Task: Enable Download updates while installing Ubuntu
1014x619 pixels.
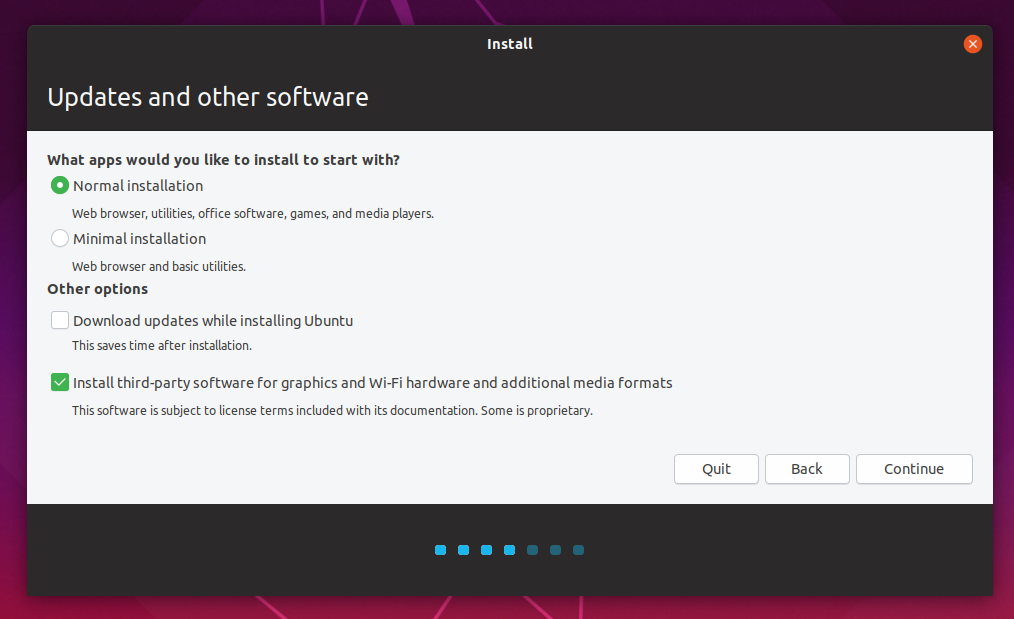Action: [59, 319]
